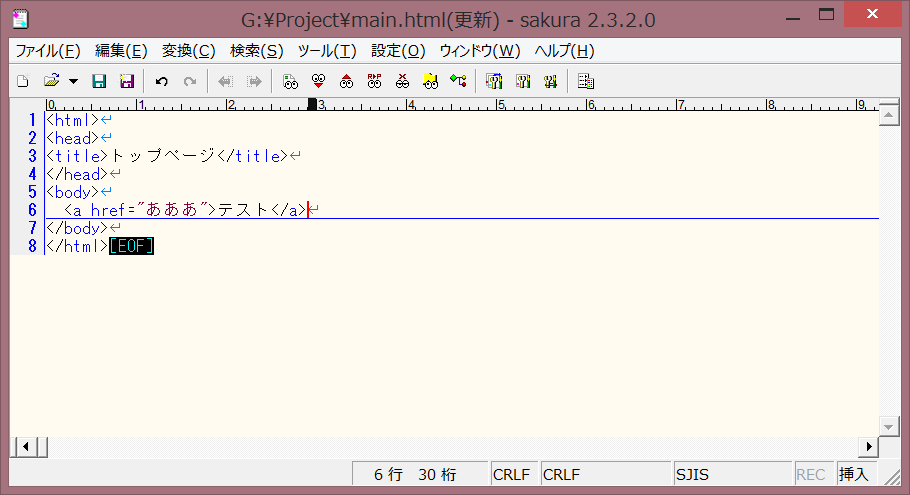Redo the edit via greyed arrow
The width and height of the screenshot is (910, 495).
pyautogui.click(x=190, y=81)
